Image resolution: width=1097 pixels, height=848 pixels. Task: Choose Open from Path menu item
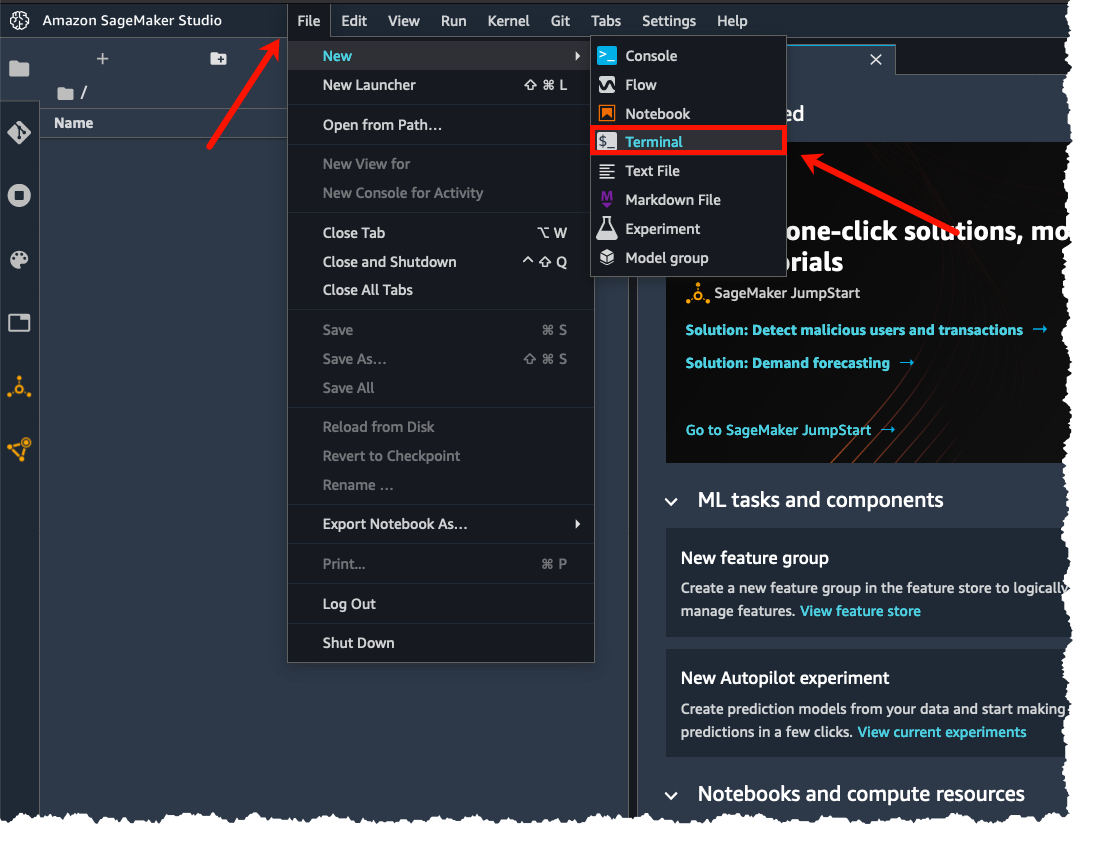coord(441,125)
